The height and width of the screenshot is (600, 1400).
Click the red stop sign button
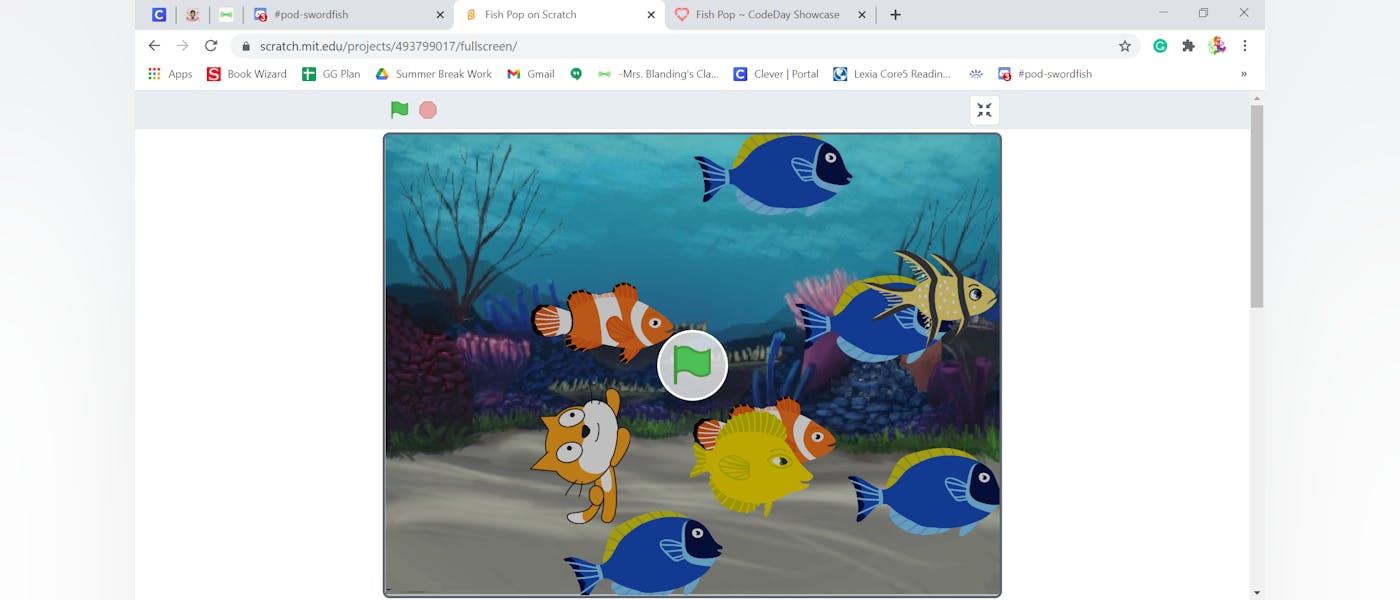428,110
